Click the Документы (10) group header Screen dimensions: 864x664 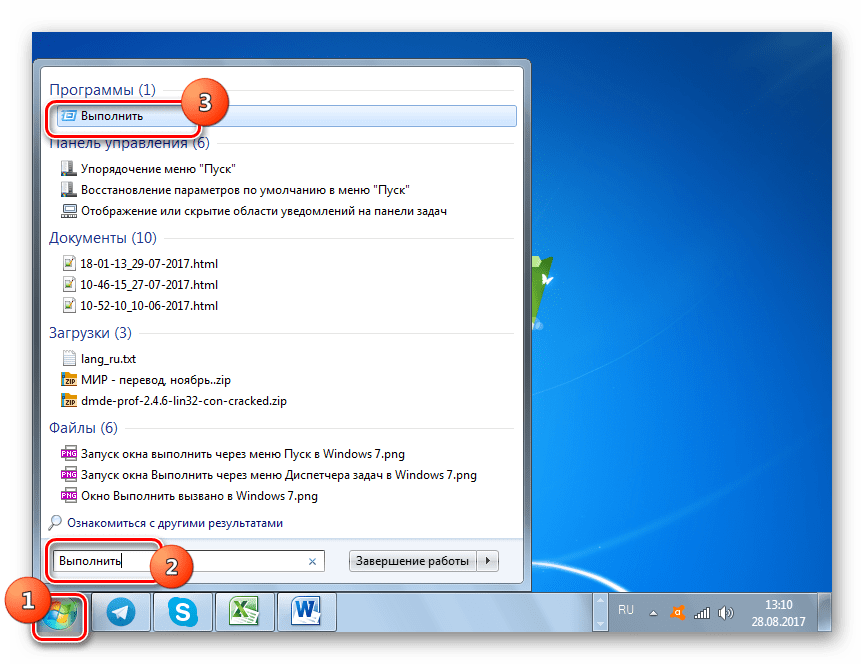[x=102, y=238]
